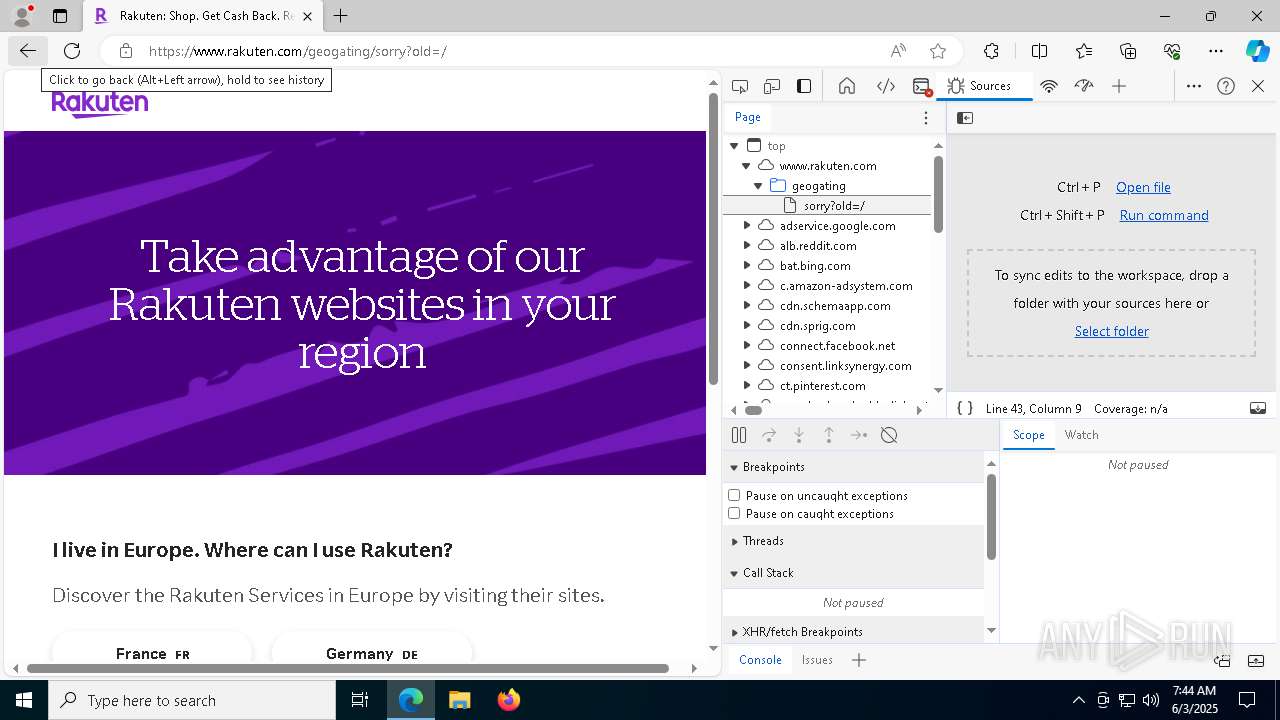This screenshot has width=1280, height=720.
Task: Open DevTools help question mark icon
Action: pyautogui.click(x=1226, y=86)
